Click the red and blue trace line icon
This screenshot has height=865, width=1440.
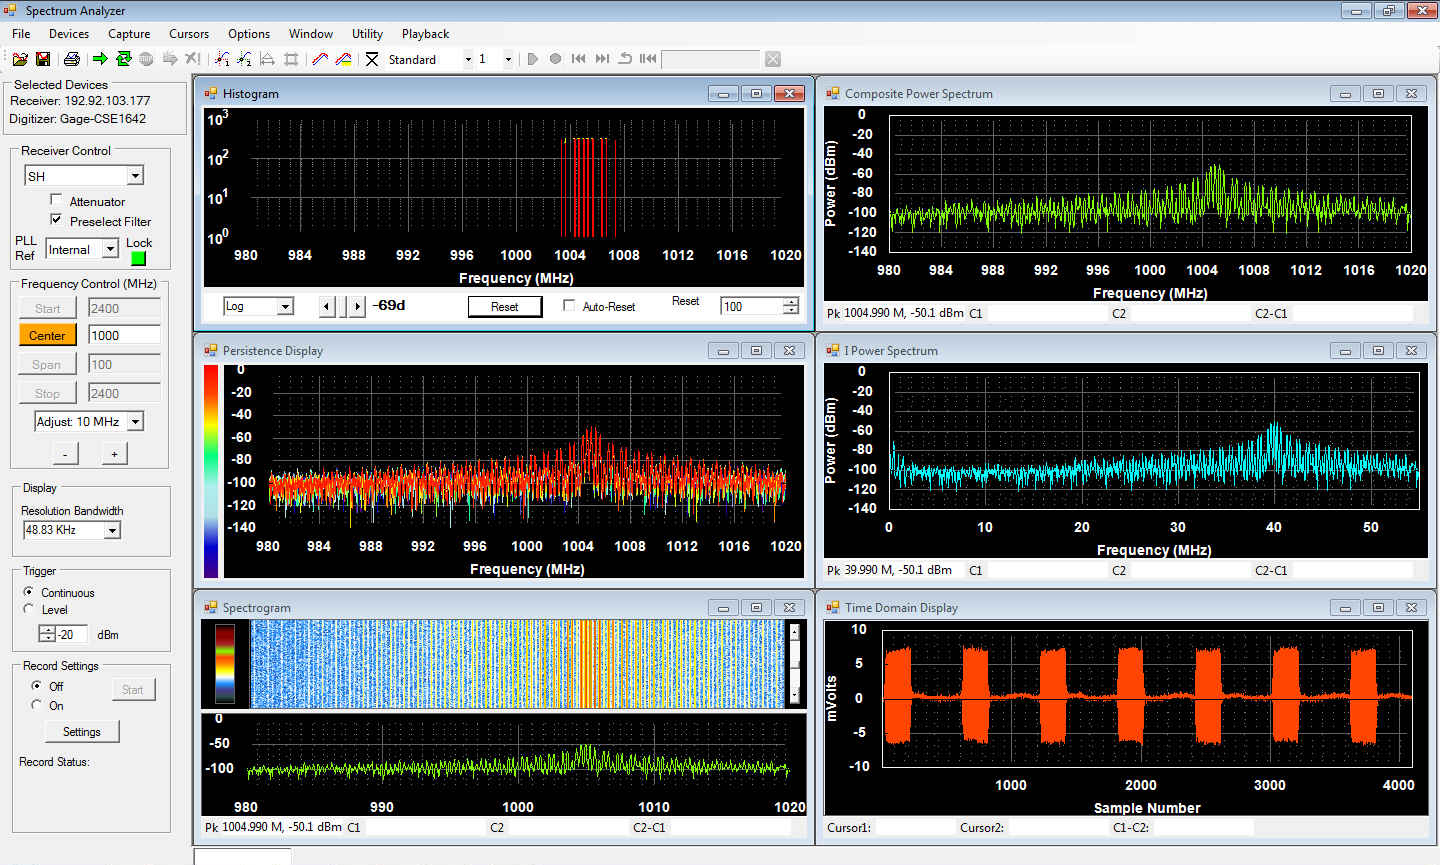(x=320, y=59)
